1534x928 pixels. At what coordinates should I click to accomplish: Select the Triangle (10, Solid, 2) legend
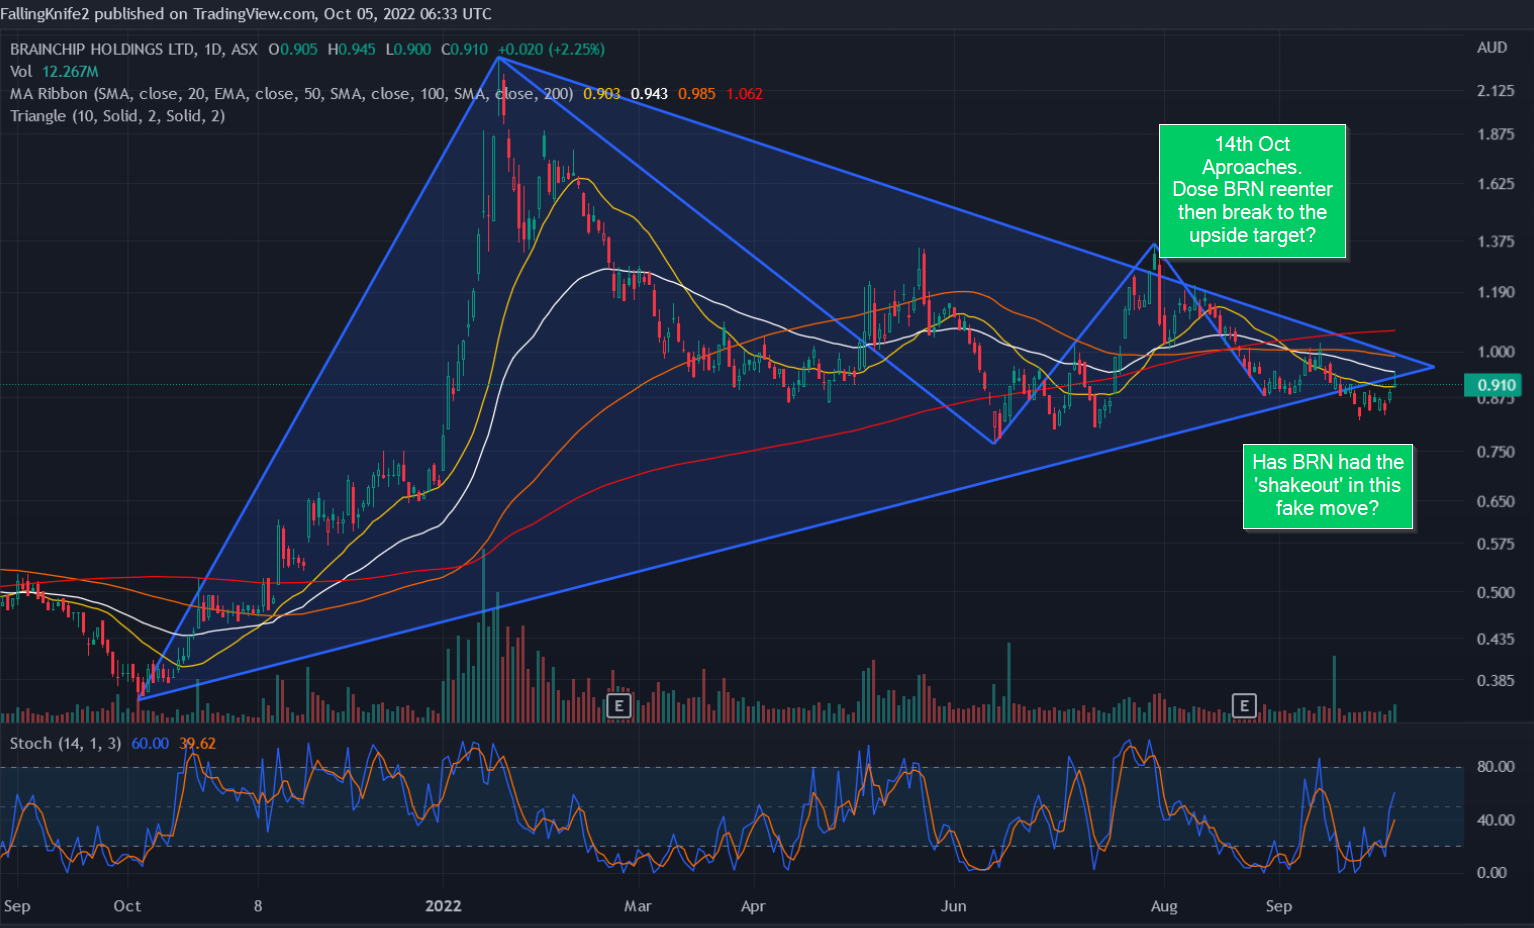pos(117,116)
